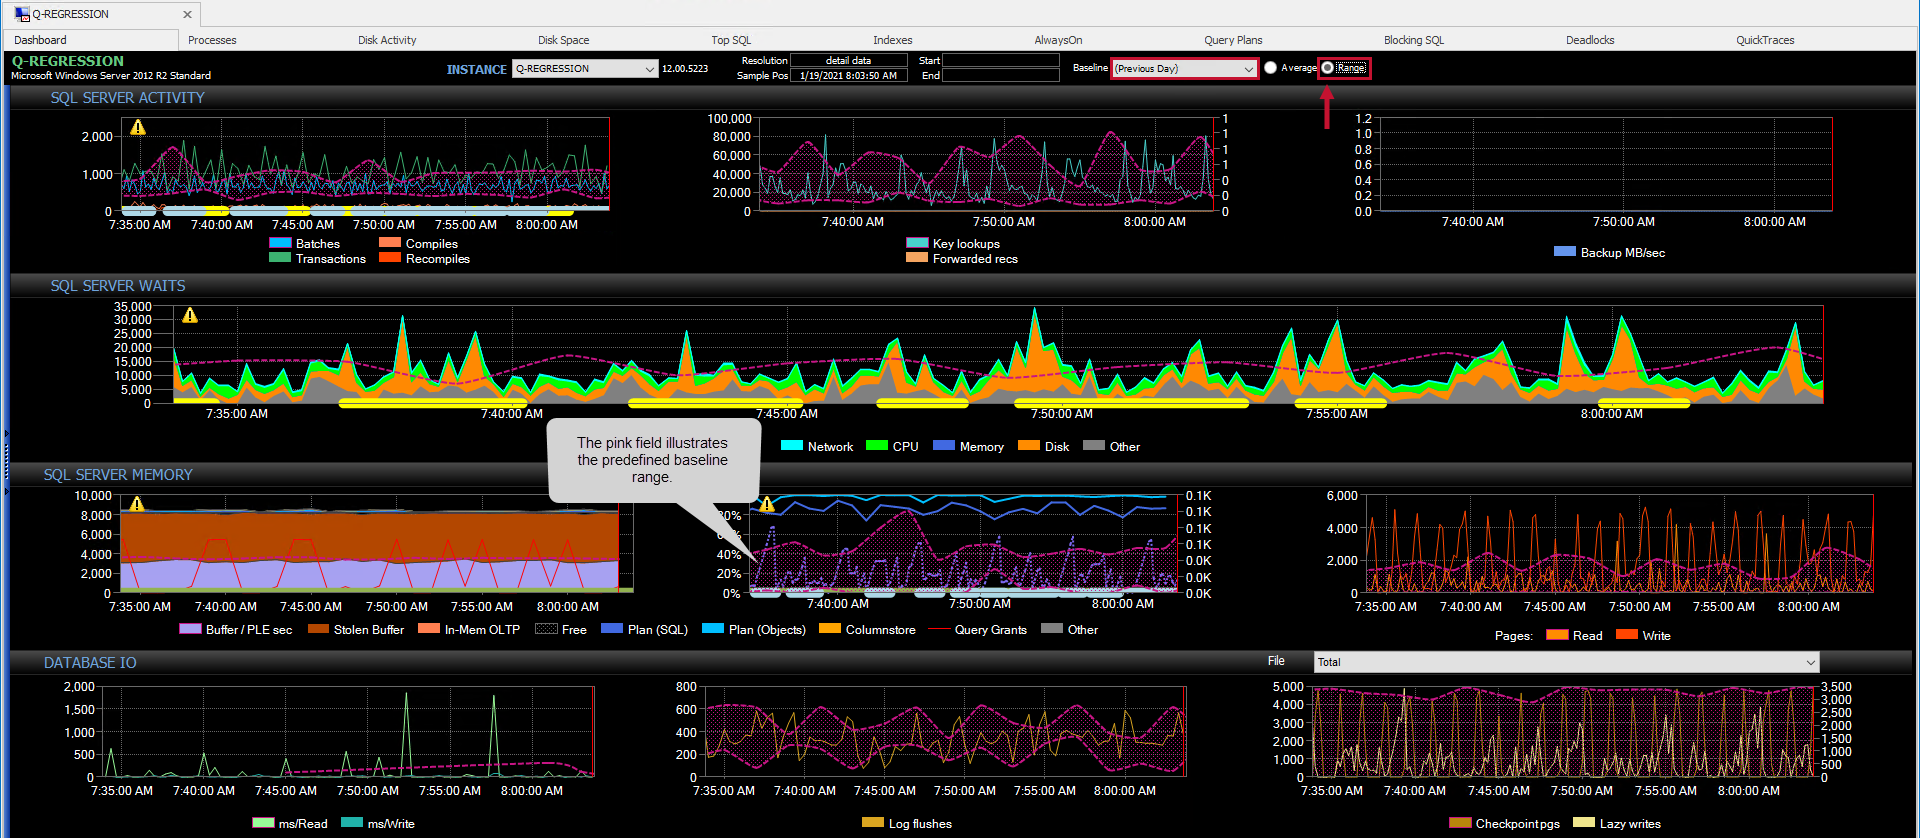The image size is (1920, 838).
Task: Click the Q-REGRESSION tab icon
Action: pos(22,14)
